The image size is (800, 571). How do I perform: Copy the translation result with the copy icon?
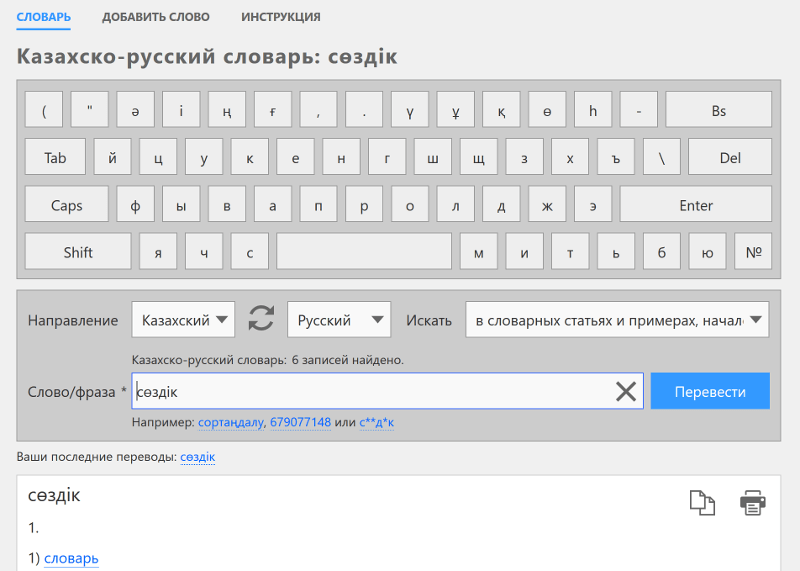click(x=702, y=503)
